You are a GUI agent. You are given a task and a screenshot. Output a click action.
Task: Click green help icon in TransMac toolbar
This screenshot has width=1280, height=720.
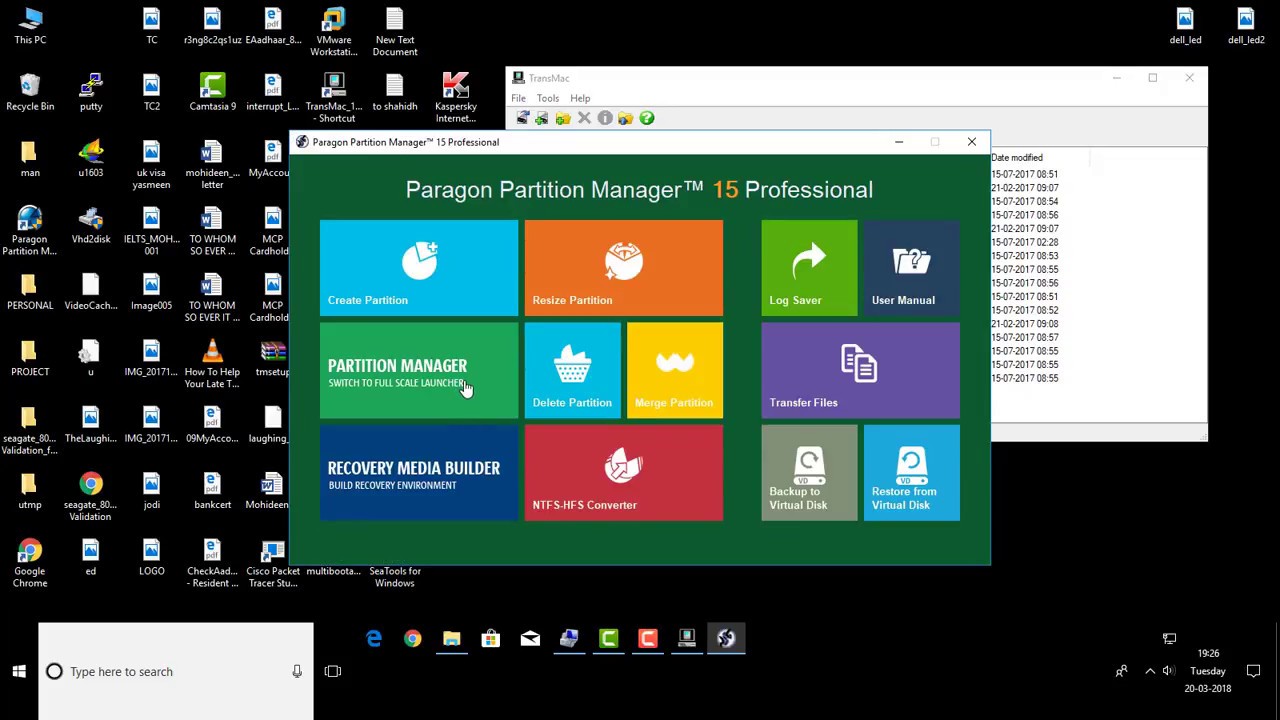(647, 118)
